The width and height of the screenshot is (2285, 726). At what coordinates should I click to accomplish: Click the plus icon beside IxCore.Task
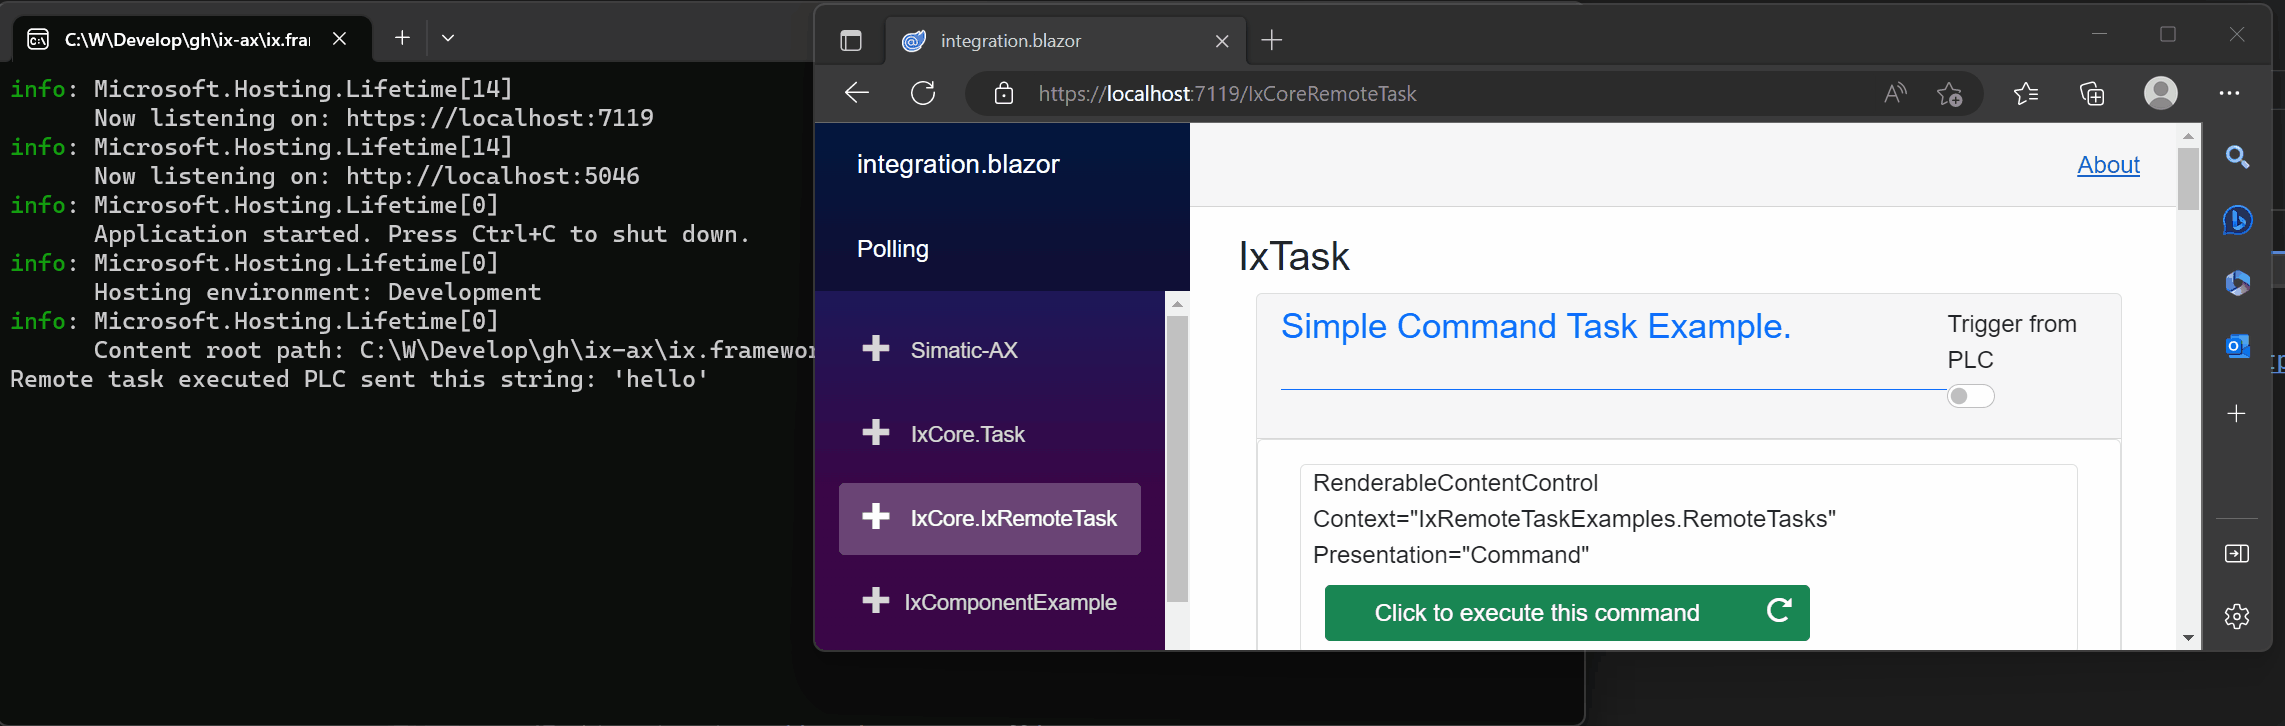[x=876, y=433]
